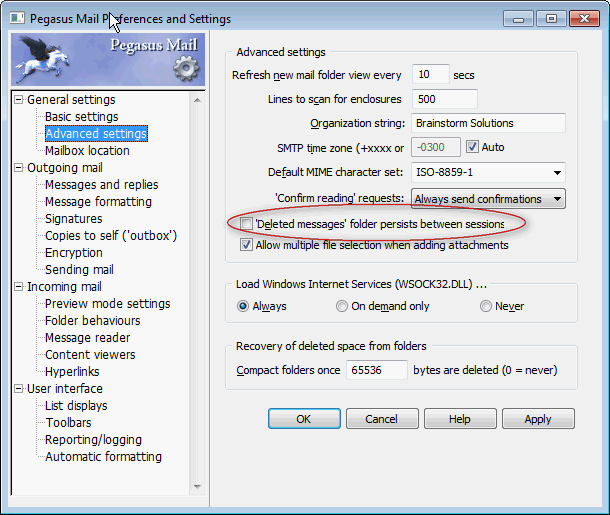This screenshot has height=515, width=610.
Task: Select the On demand only radio button
Action: [342, 306]
